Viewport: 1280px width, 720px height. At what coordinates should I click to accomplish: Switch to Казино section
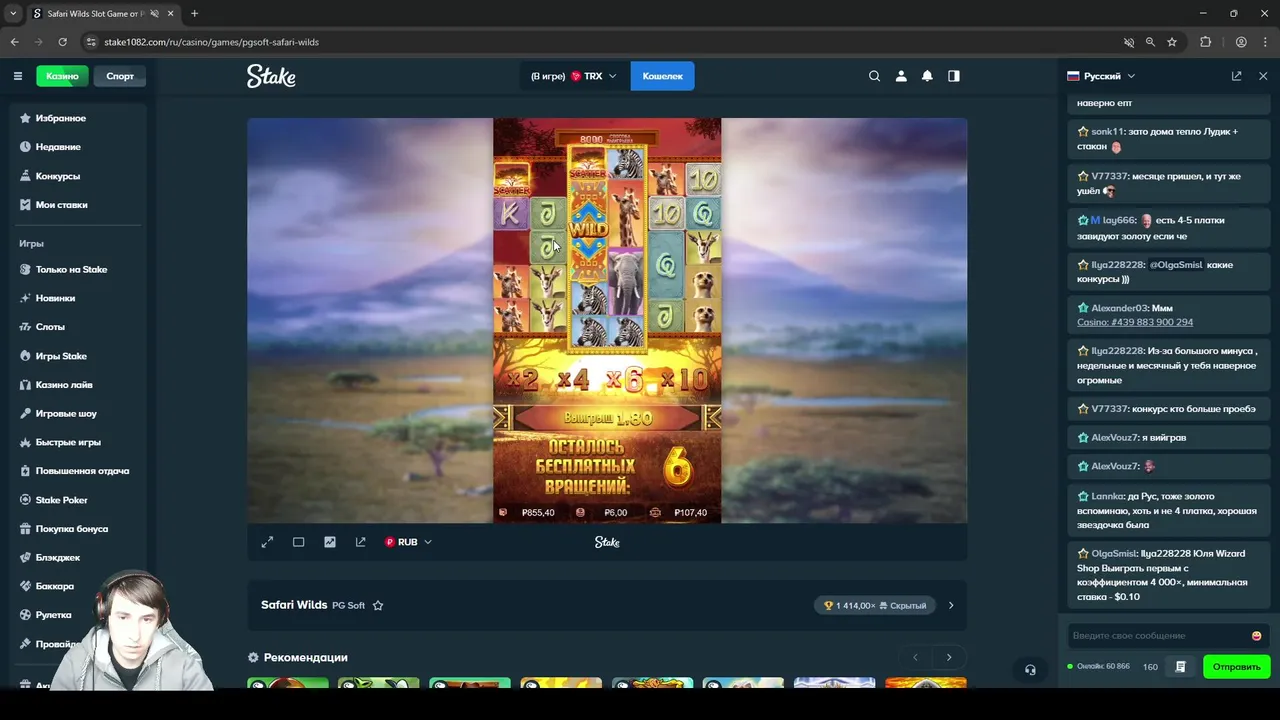tap(62, 76)
